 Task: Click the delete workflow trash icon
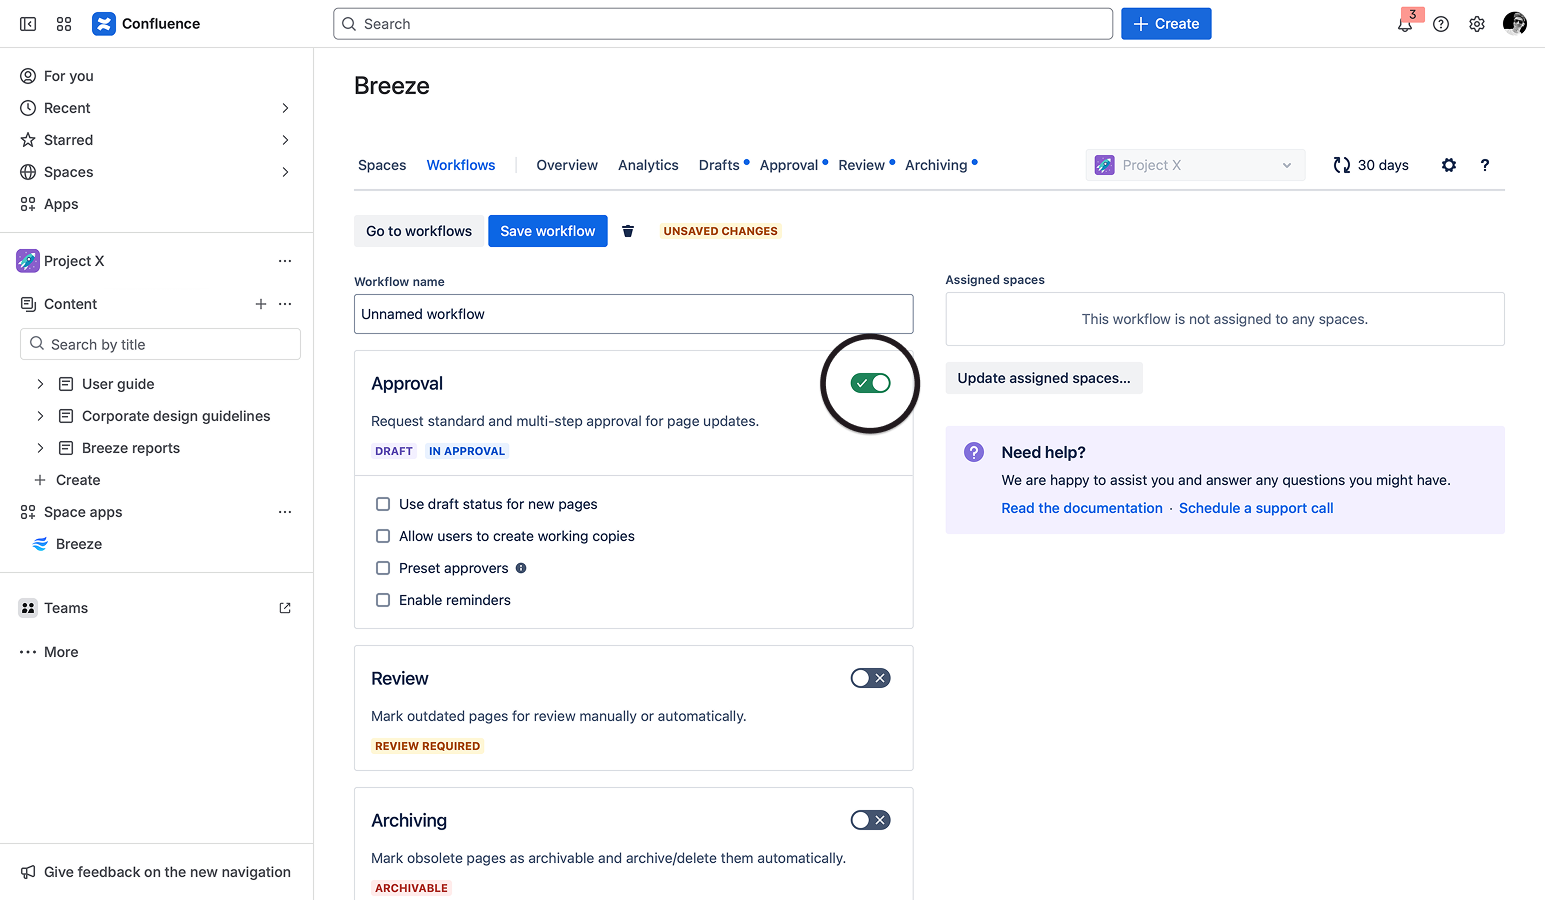pyautogui.click(x=628, y=230)
